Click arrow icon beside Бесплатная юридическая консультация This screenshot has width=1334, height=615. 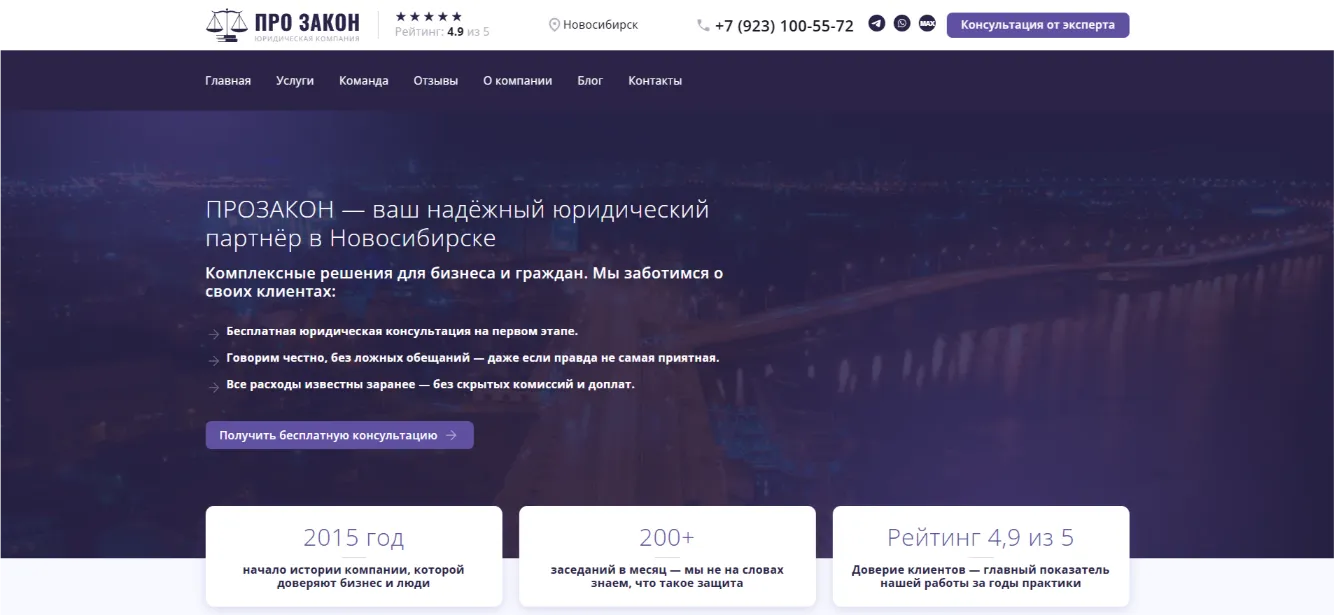(x=213, y=335)
